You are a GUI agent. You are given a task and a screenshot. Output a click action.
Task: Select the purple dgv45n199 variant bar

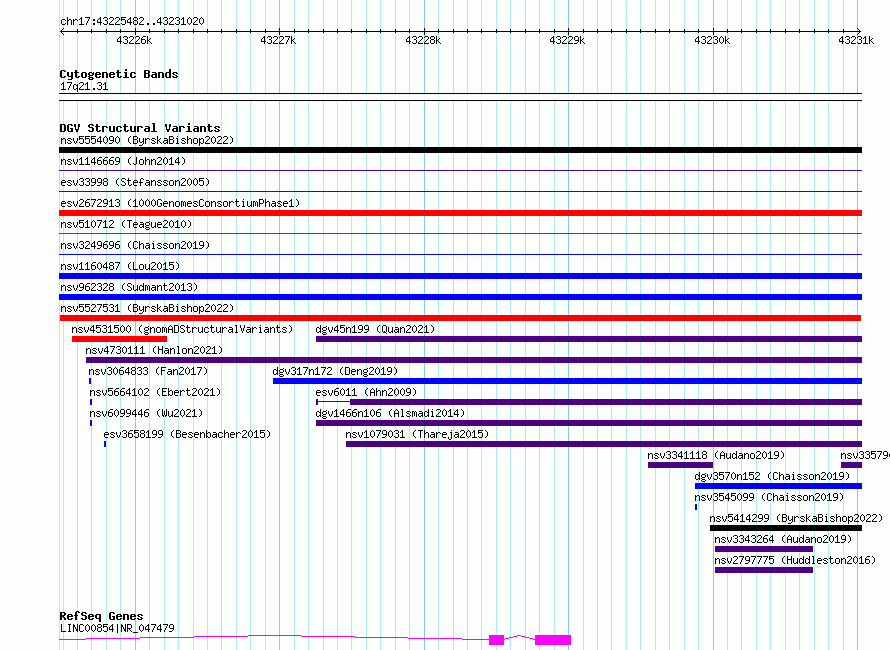pyautogui.click(x=589, y=339)
